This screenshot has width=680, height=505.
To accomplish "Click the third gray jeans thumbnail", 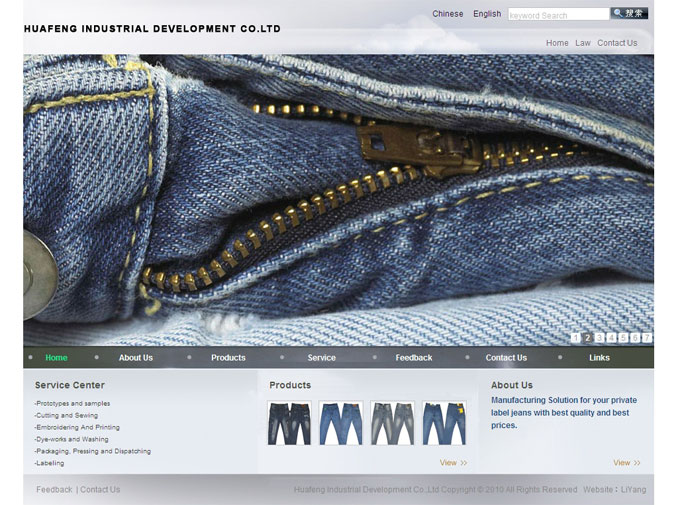I will (x=392, y=423).
